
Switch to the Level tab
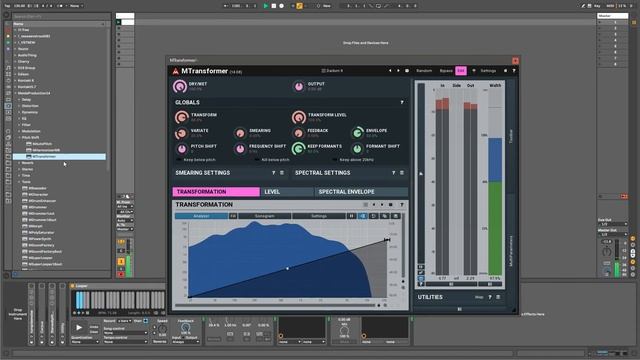[x=287, y=192]
